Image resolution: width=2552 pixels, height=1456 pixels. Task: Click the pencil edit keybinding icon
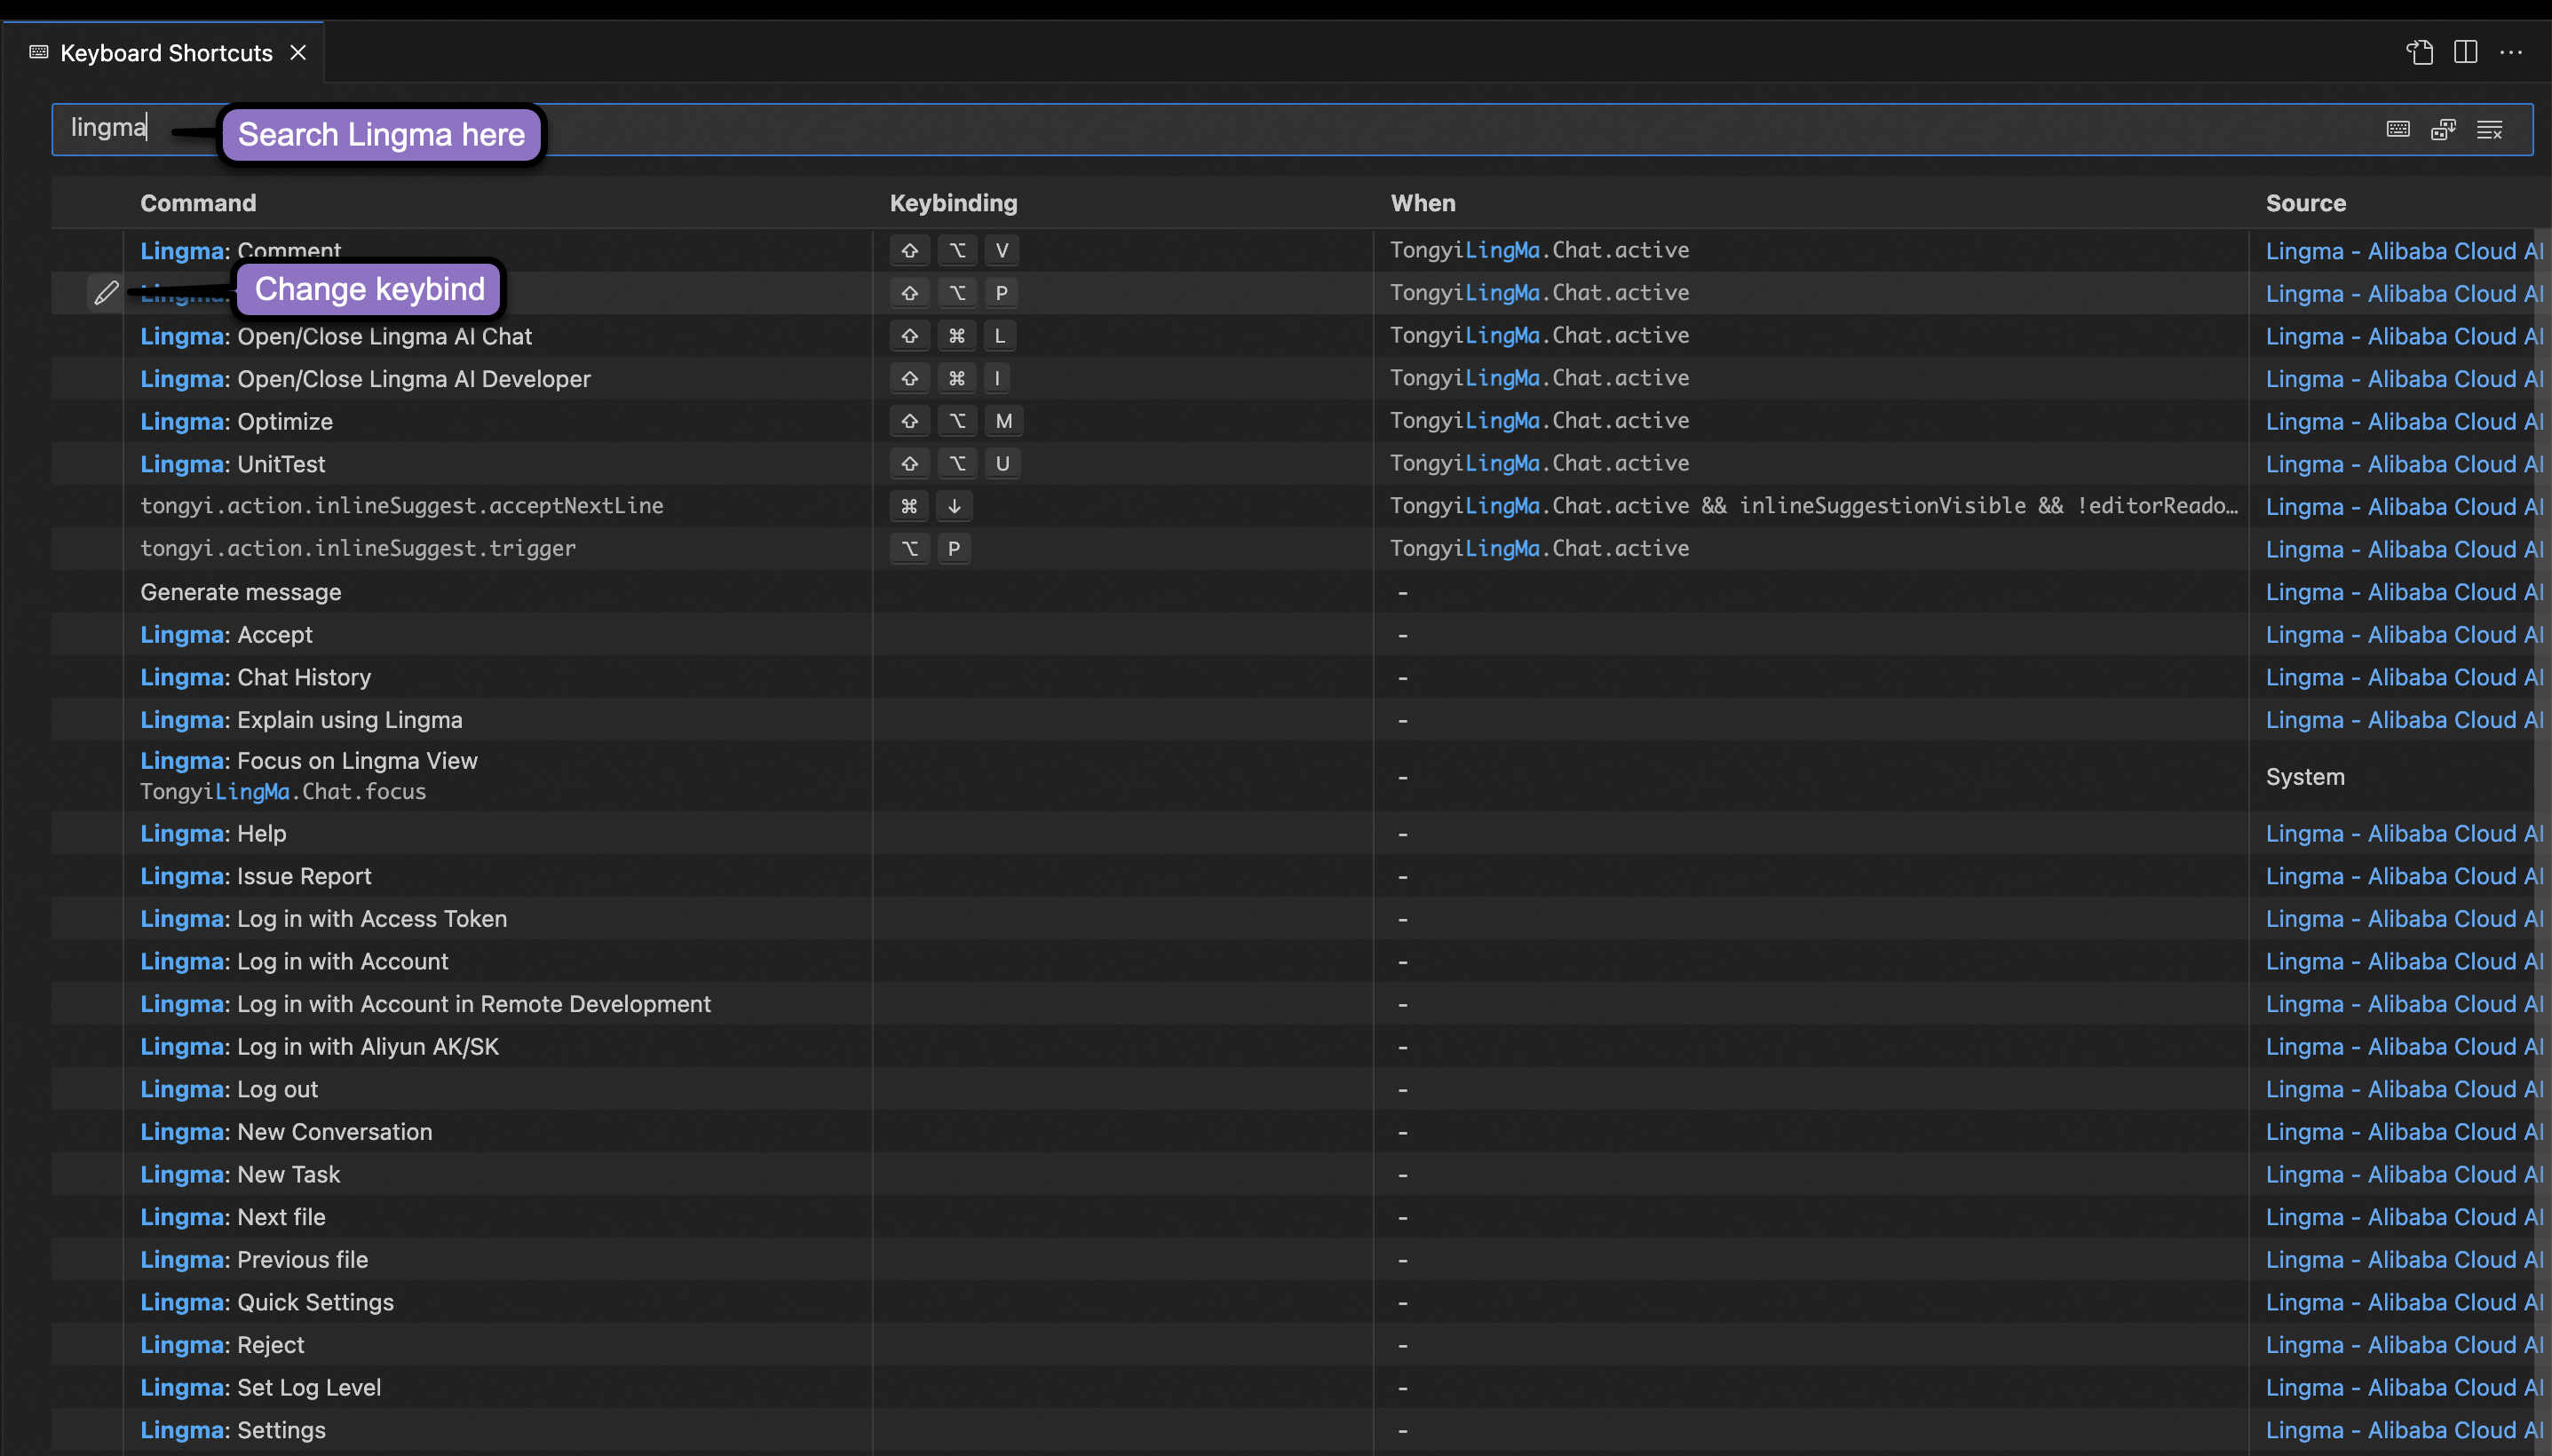click(x=106, y=293)
